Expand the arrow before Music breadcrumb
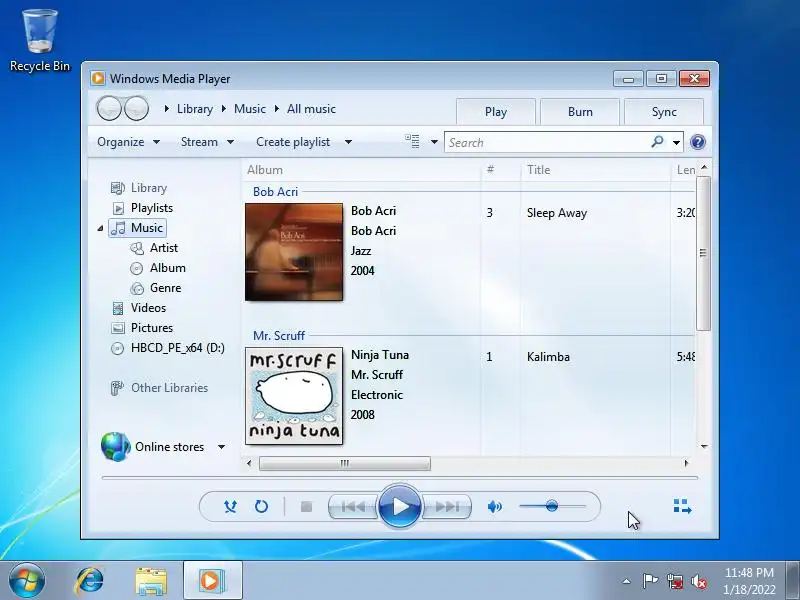The width and height of the screenshot is (800, 600). tap(223, 109)
